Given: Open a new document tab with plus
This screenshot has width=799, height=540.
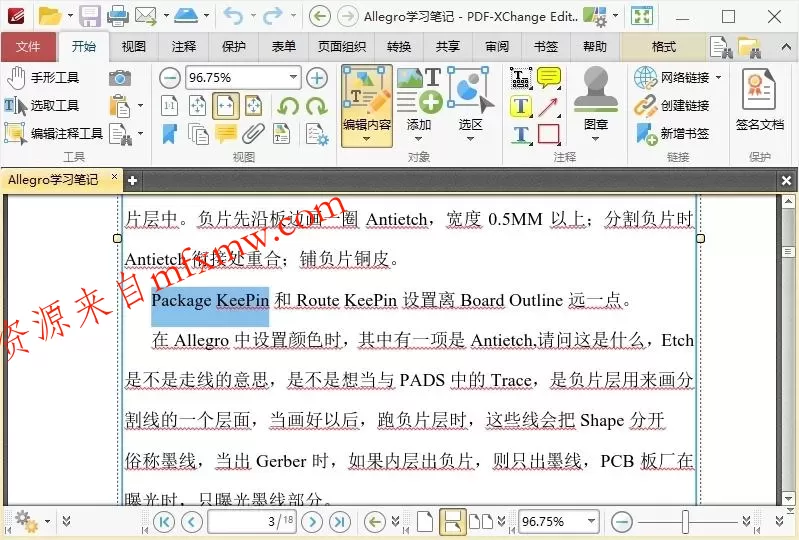Looking at the screenshot, I should point(132,180).
